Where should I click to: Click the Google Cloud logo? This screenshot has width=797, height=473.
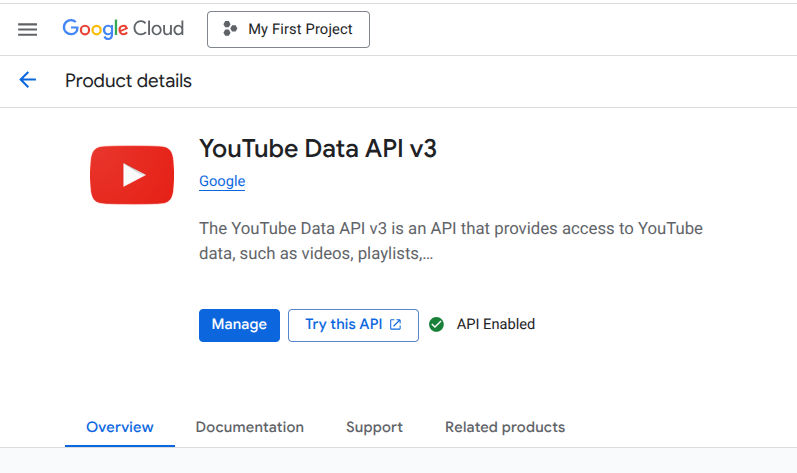(x=123, y=29)
